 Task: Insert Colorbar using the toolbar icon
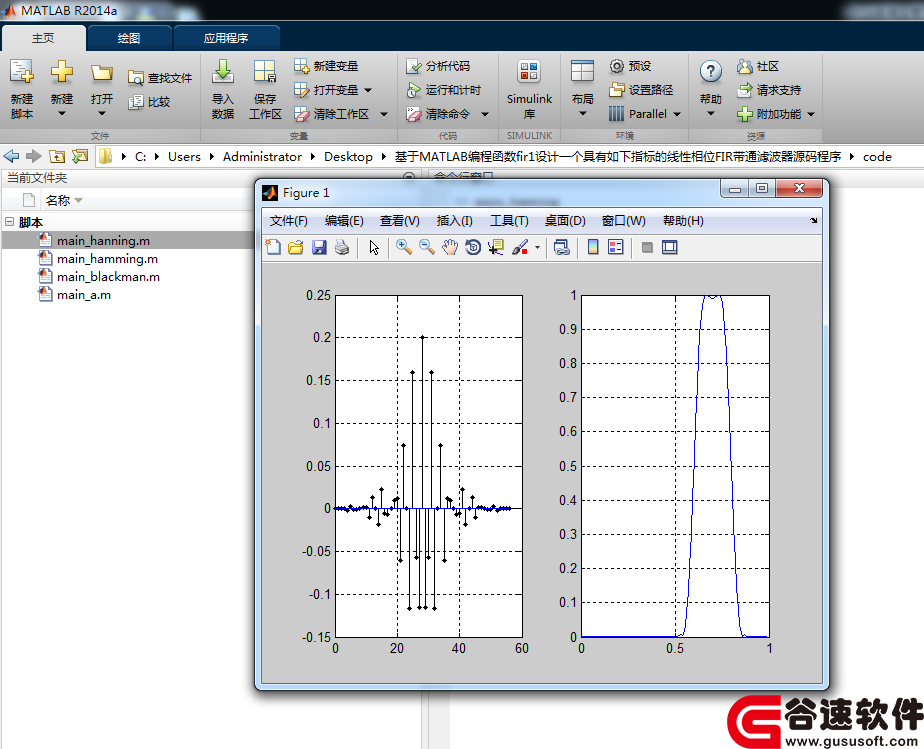point(593,248)
